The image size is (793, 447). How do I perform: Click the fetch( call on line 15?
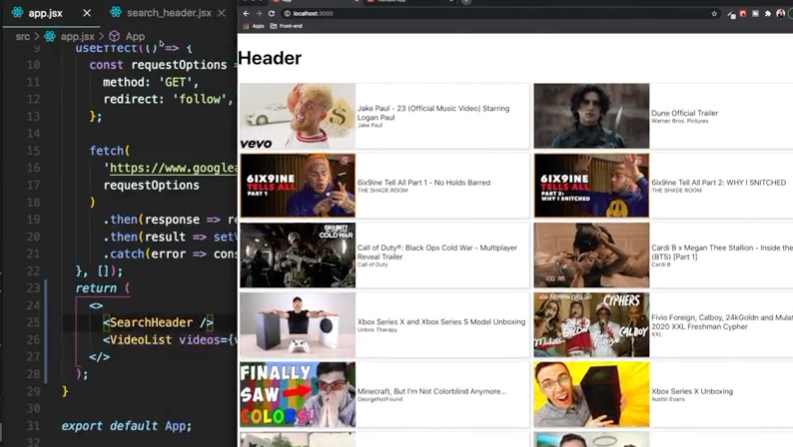[x=110, y=151]
